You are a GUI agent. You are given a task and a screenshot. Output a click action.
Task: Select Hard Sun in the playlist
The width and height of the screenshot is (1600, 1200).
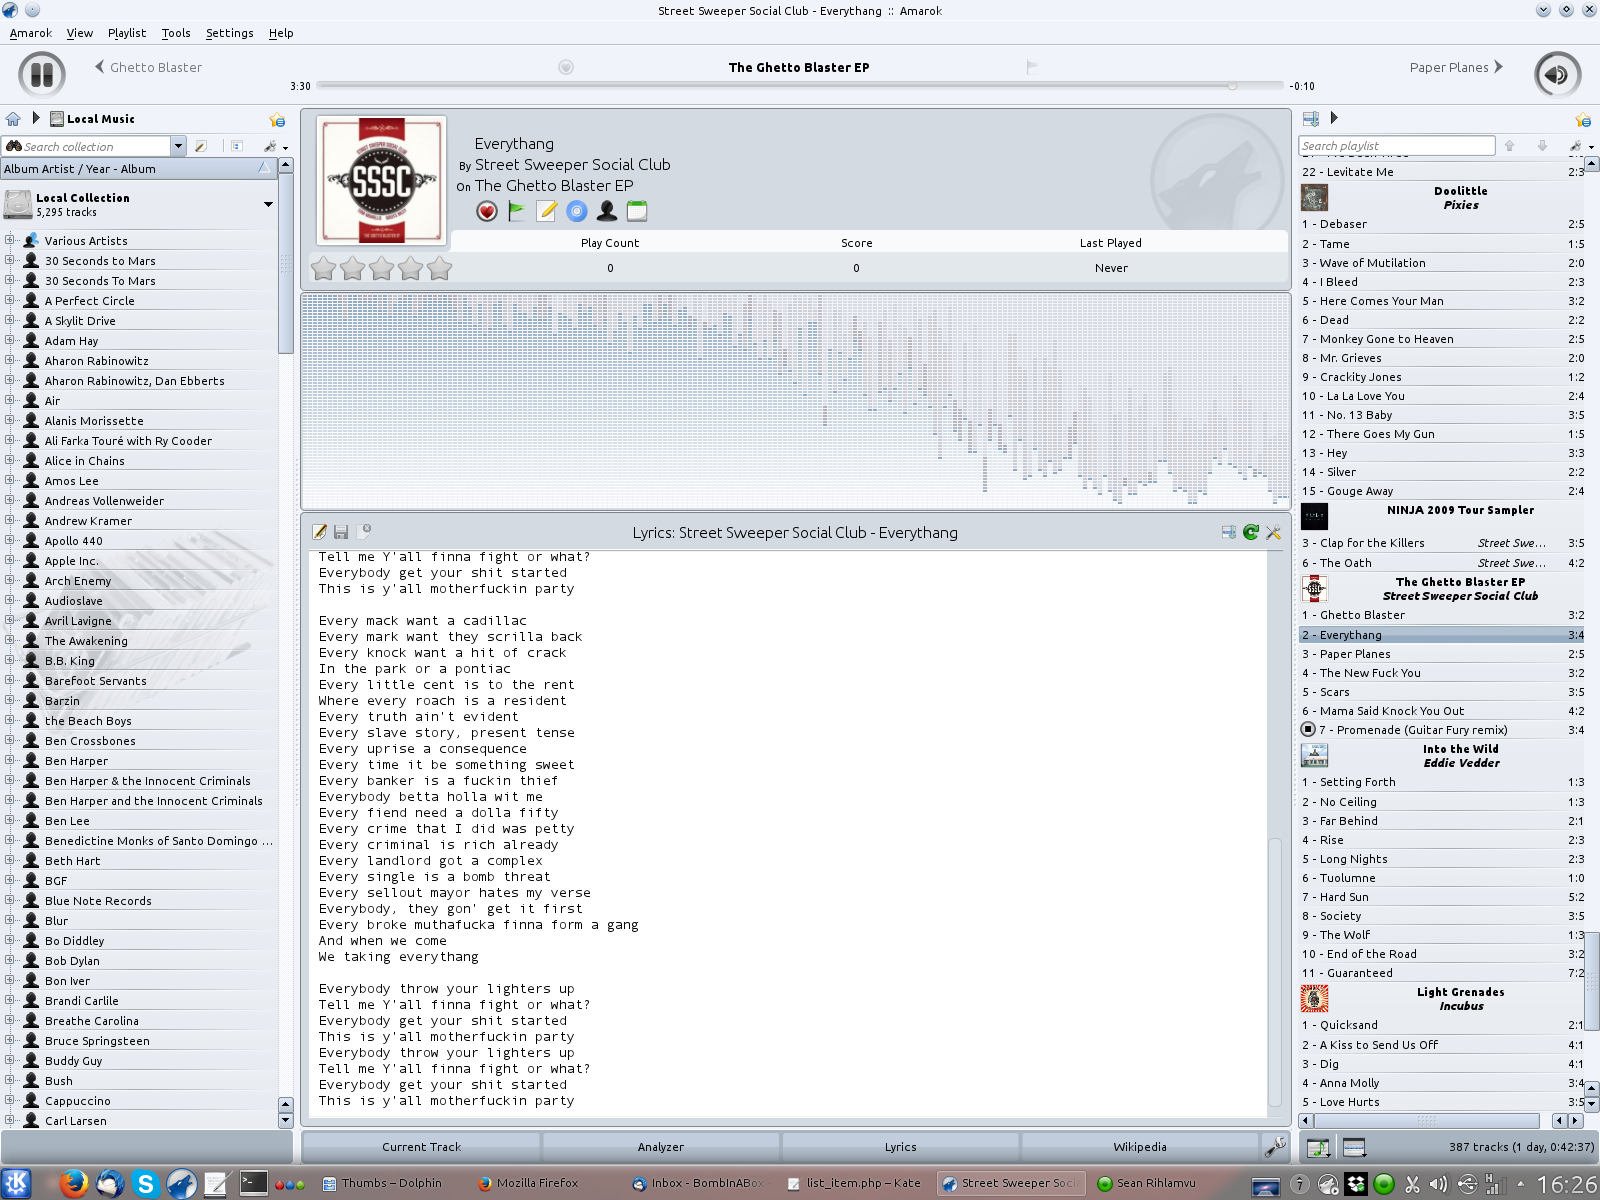(1442, 897)
